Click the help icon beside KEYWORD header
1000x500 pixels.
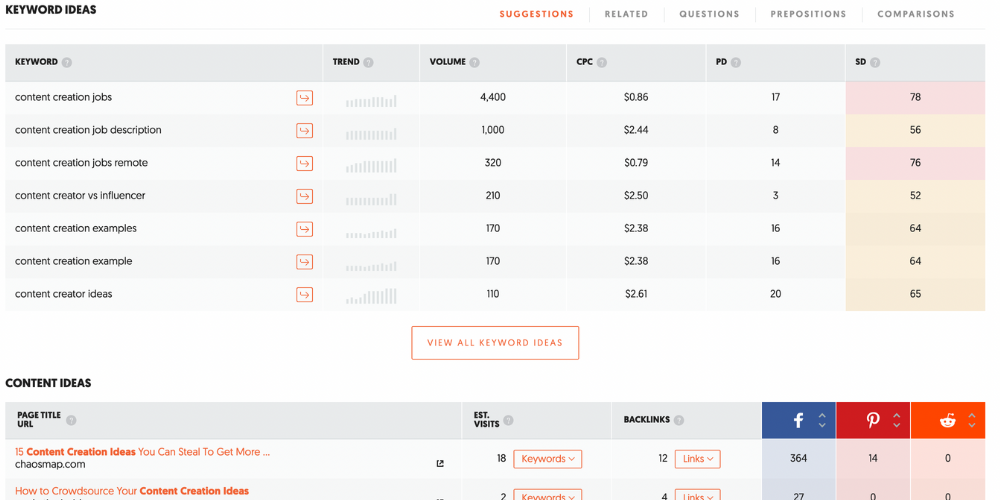67,62
